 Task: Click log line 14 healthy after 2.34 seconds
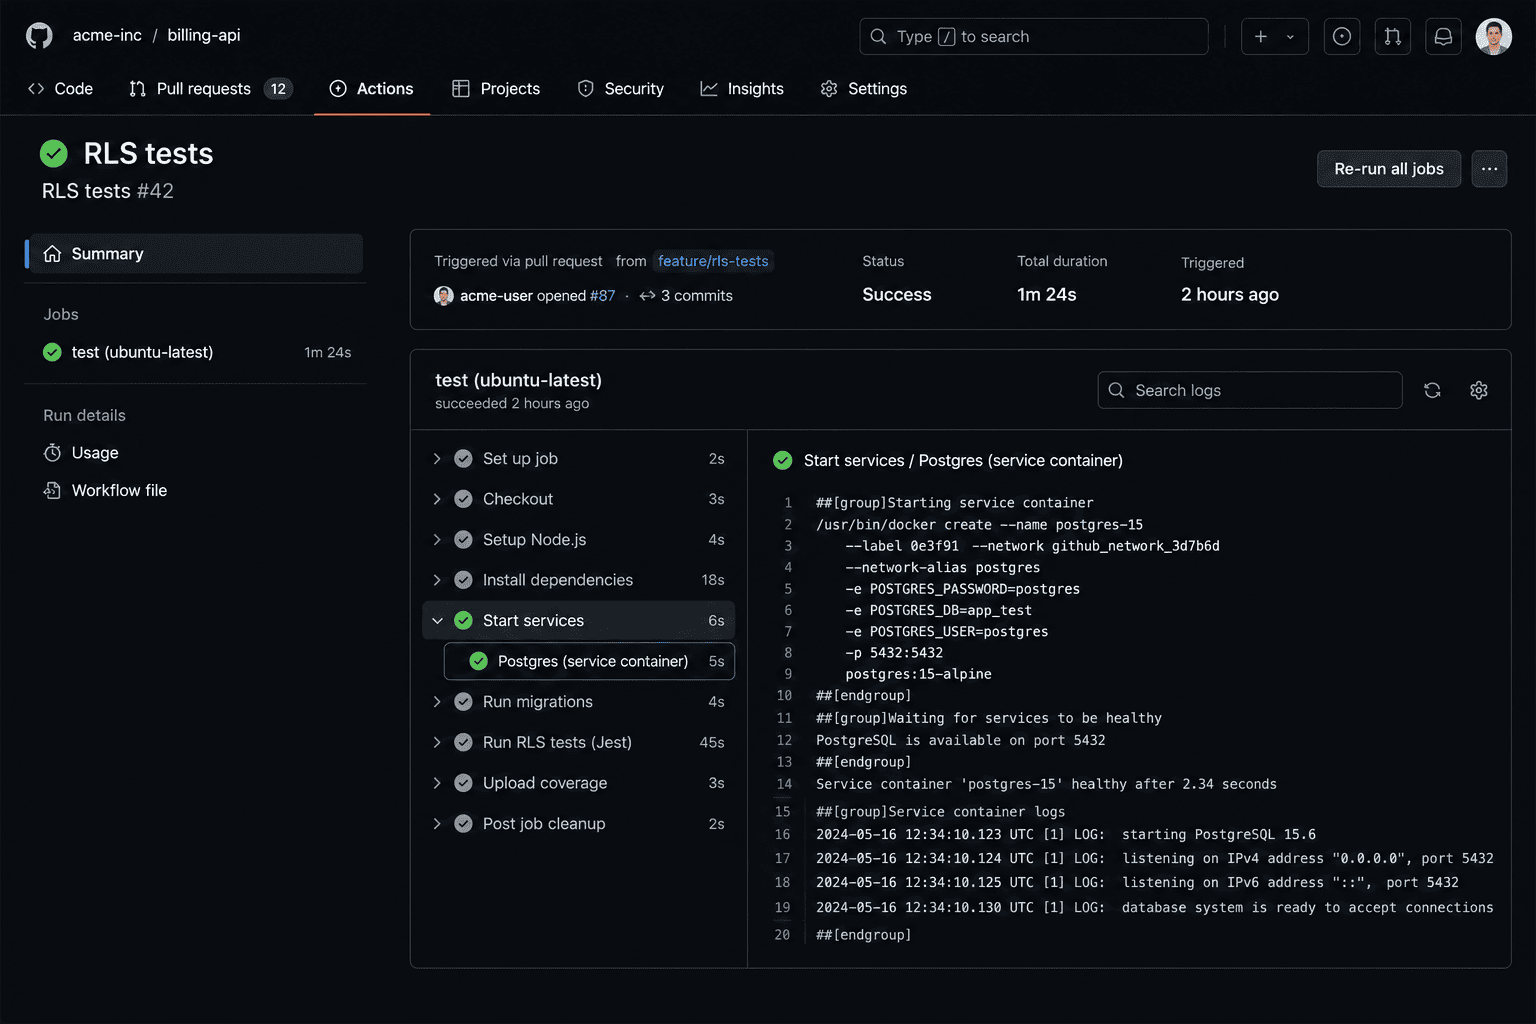click(x=1046, y=784)
